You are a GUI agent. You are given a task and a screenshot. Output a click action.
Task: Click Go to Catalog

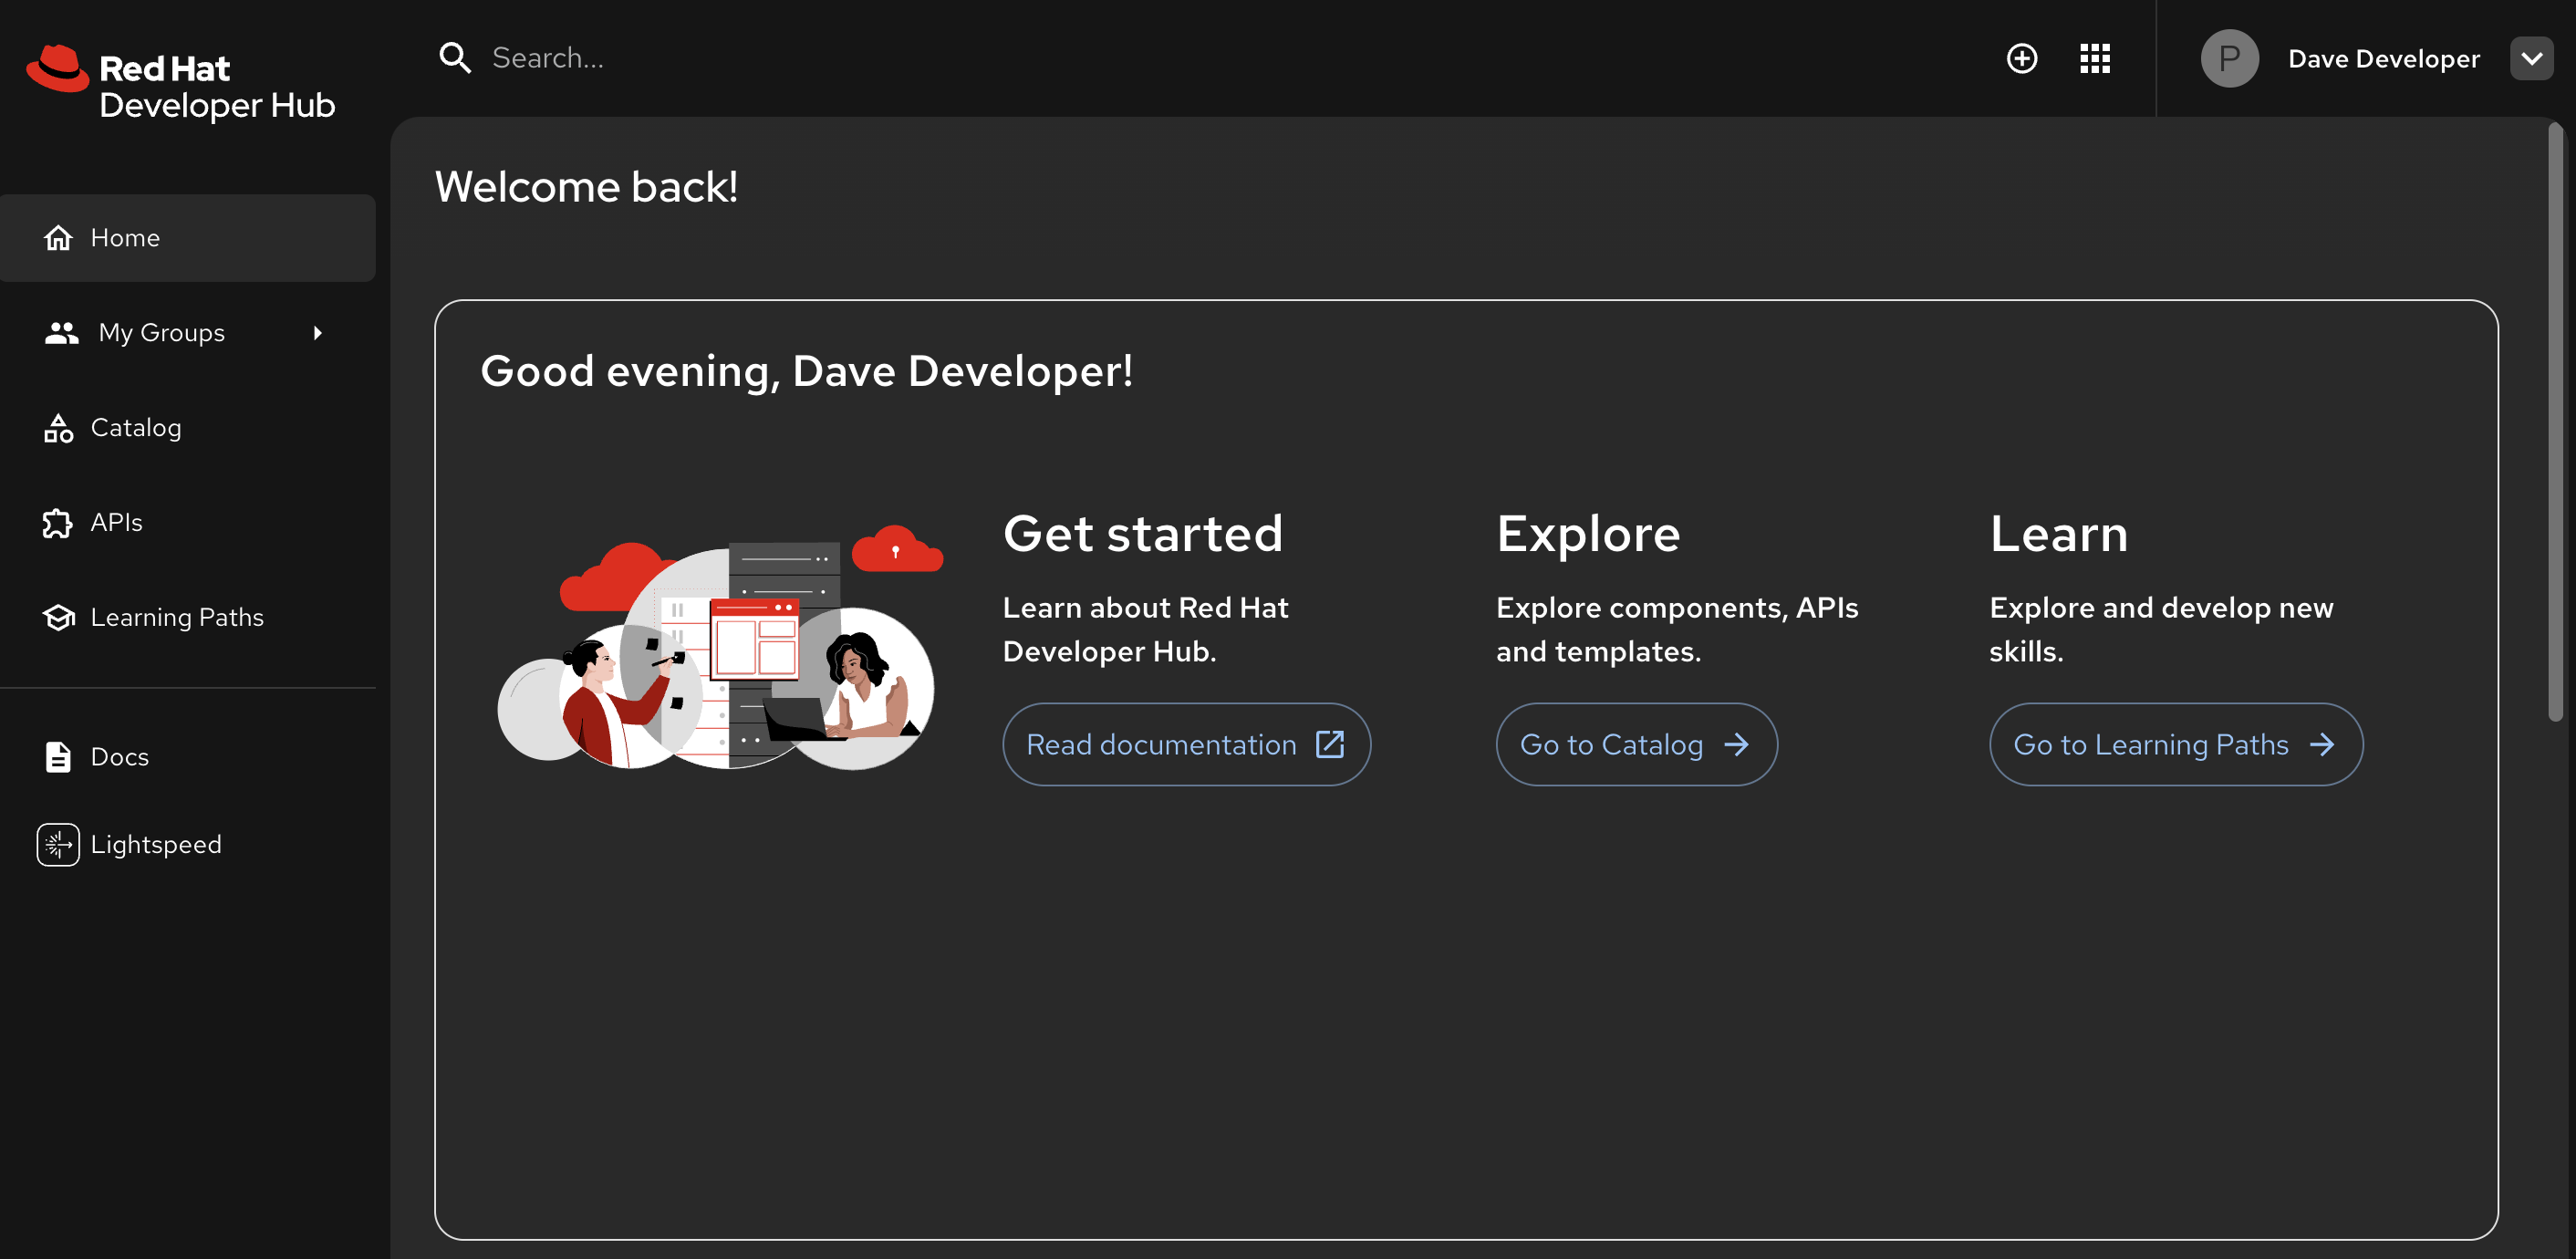click(x=1635, y=744)
